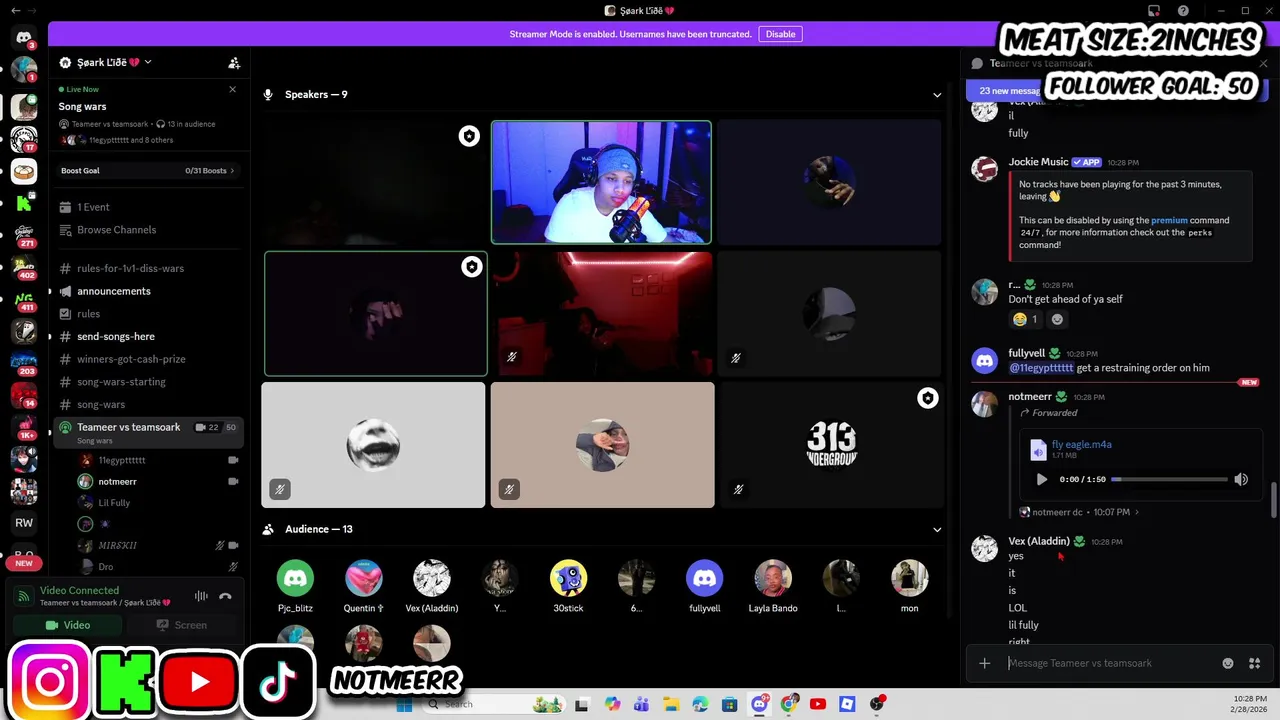Click the taskbar Search box
This screenshot has width=1280, height=720.
pos(492,704)
